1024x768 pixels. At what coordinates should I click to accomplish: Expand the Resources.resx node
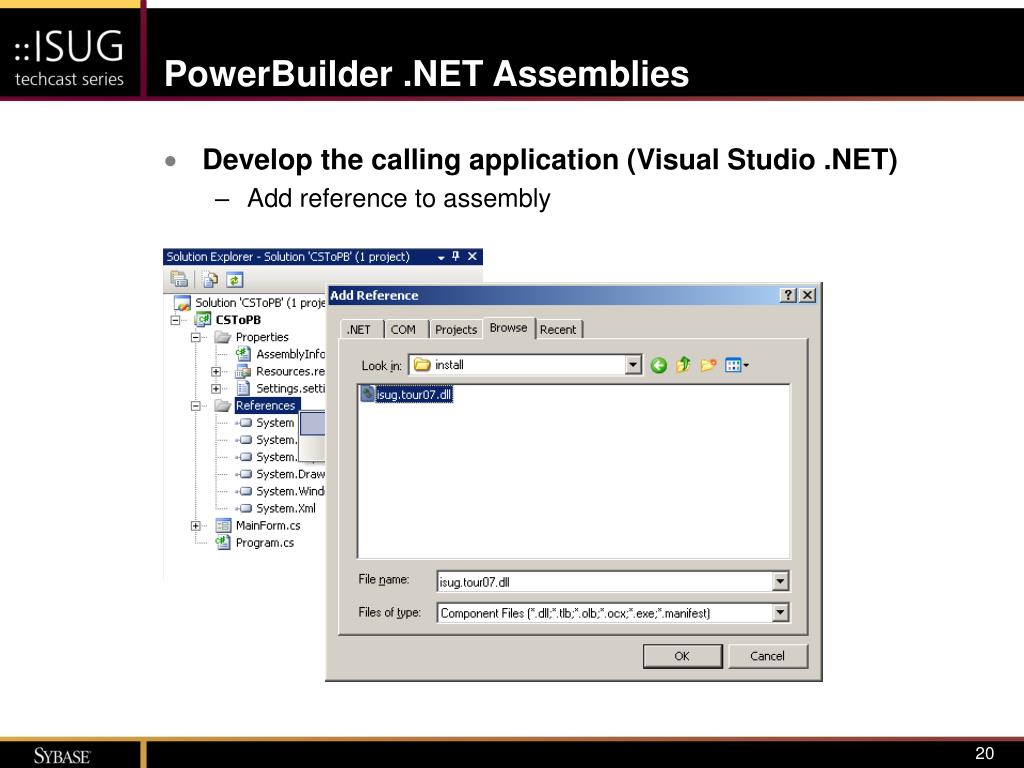coord(216,372)
